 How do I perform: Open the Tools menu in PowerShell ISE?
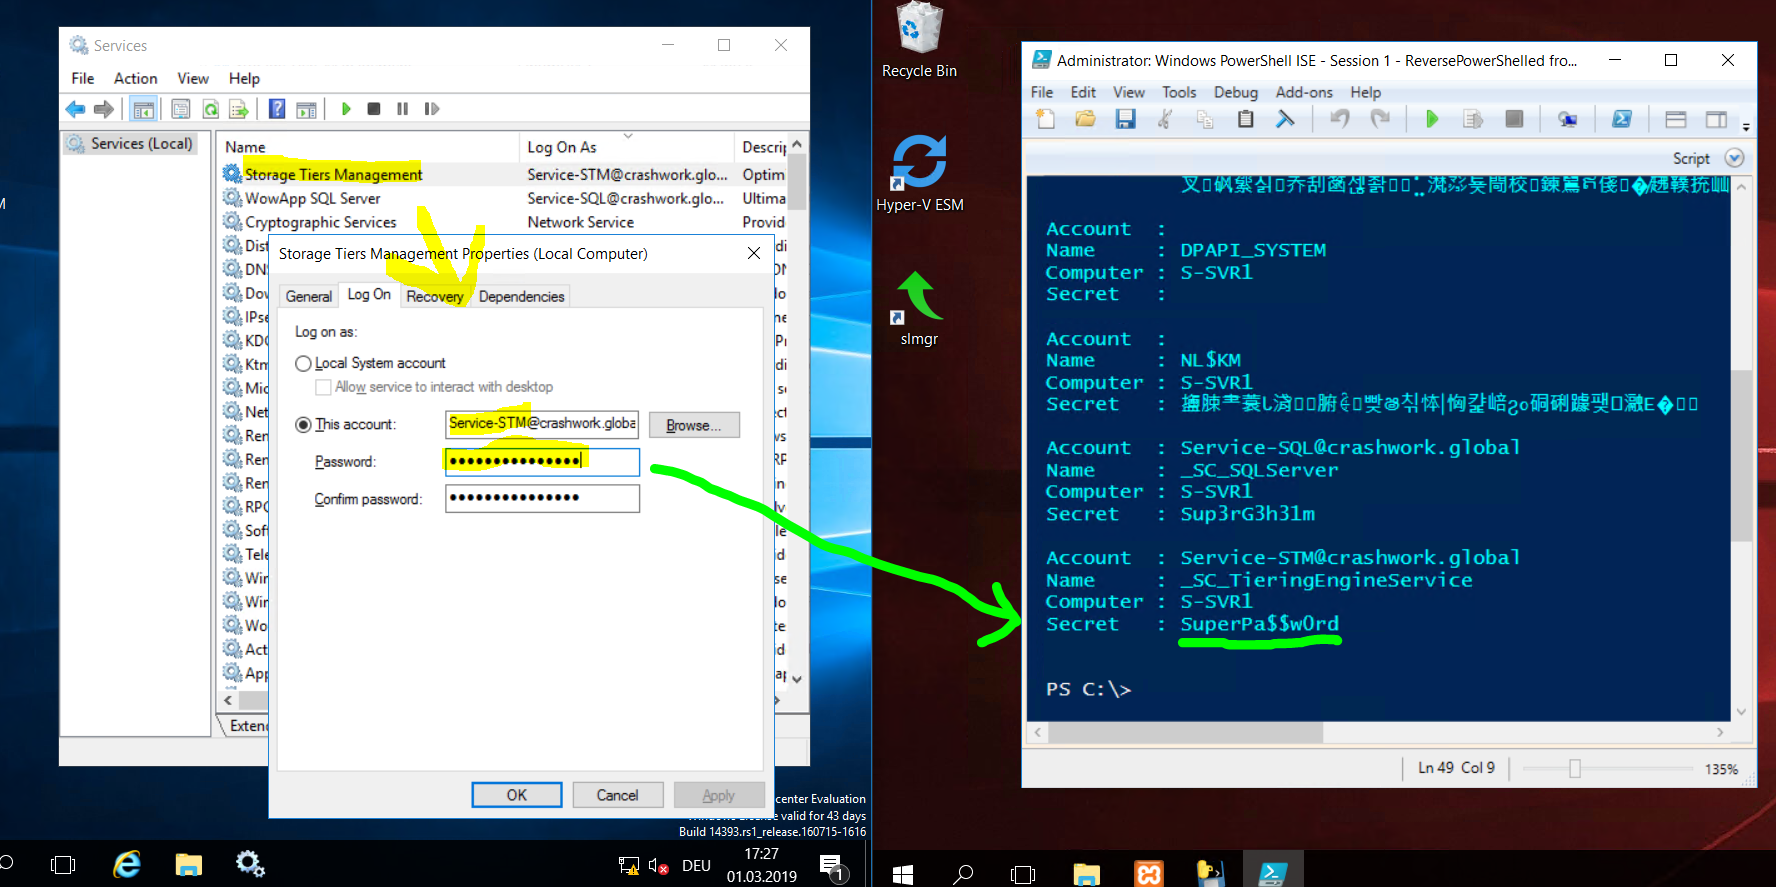point(1179,92)
